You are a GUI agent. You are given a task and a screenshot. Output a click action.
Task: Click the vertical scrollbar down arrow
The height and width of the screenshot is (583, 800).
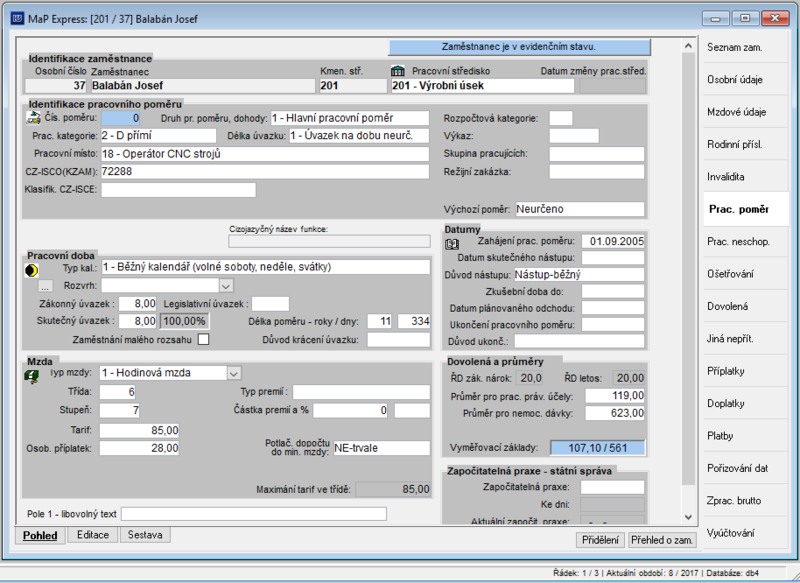pos(688,517)
